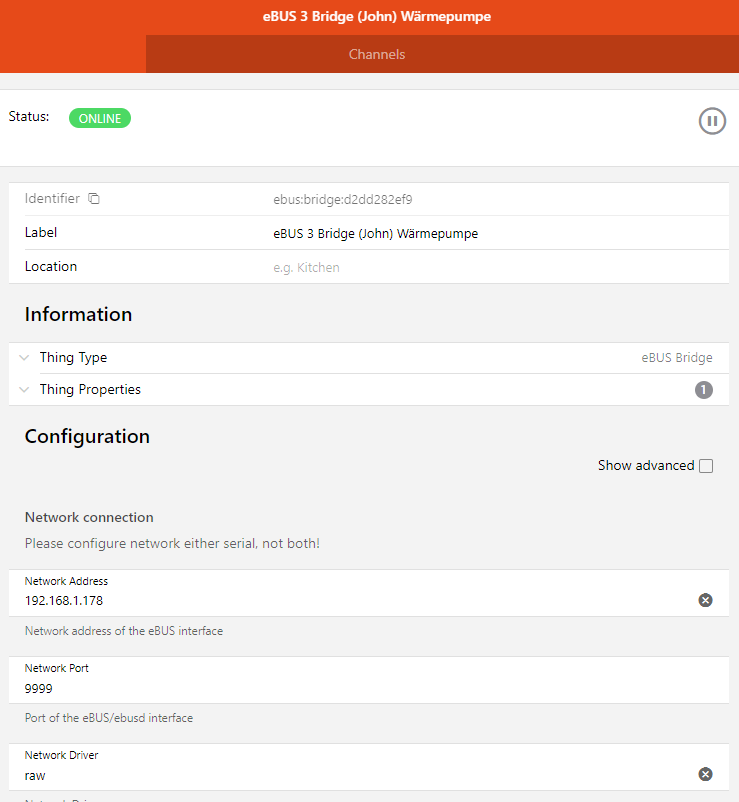Expand the Thing Properties section

[24, 390]
